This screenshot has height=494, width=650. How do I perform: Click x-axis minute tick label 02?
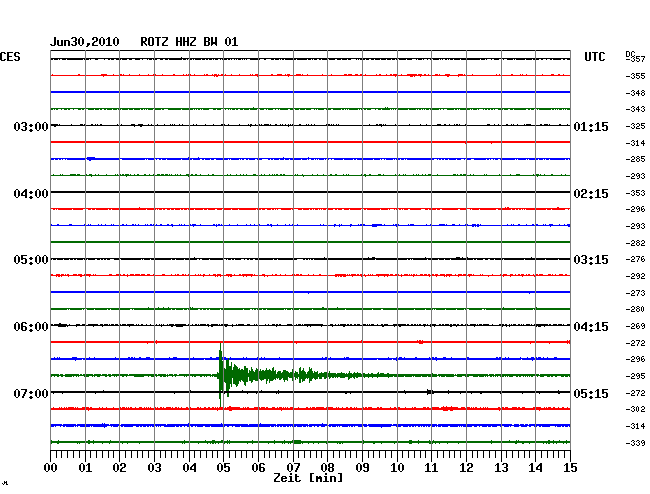(x=119, y=468)
